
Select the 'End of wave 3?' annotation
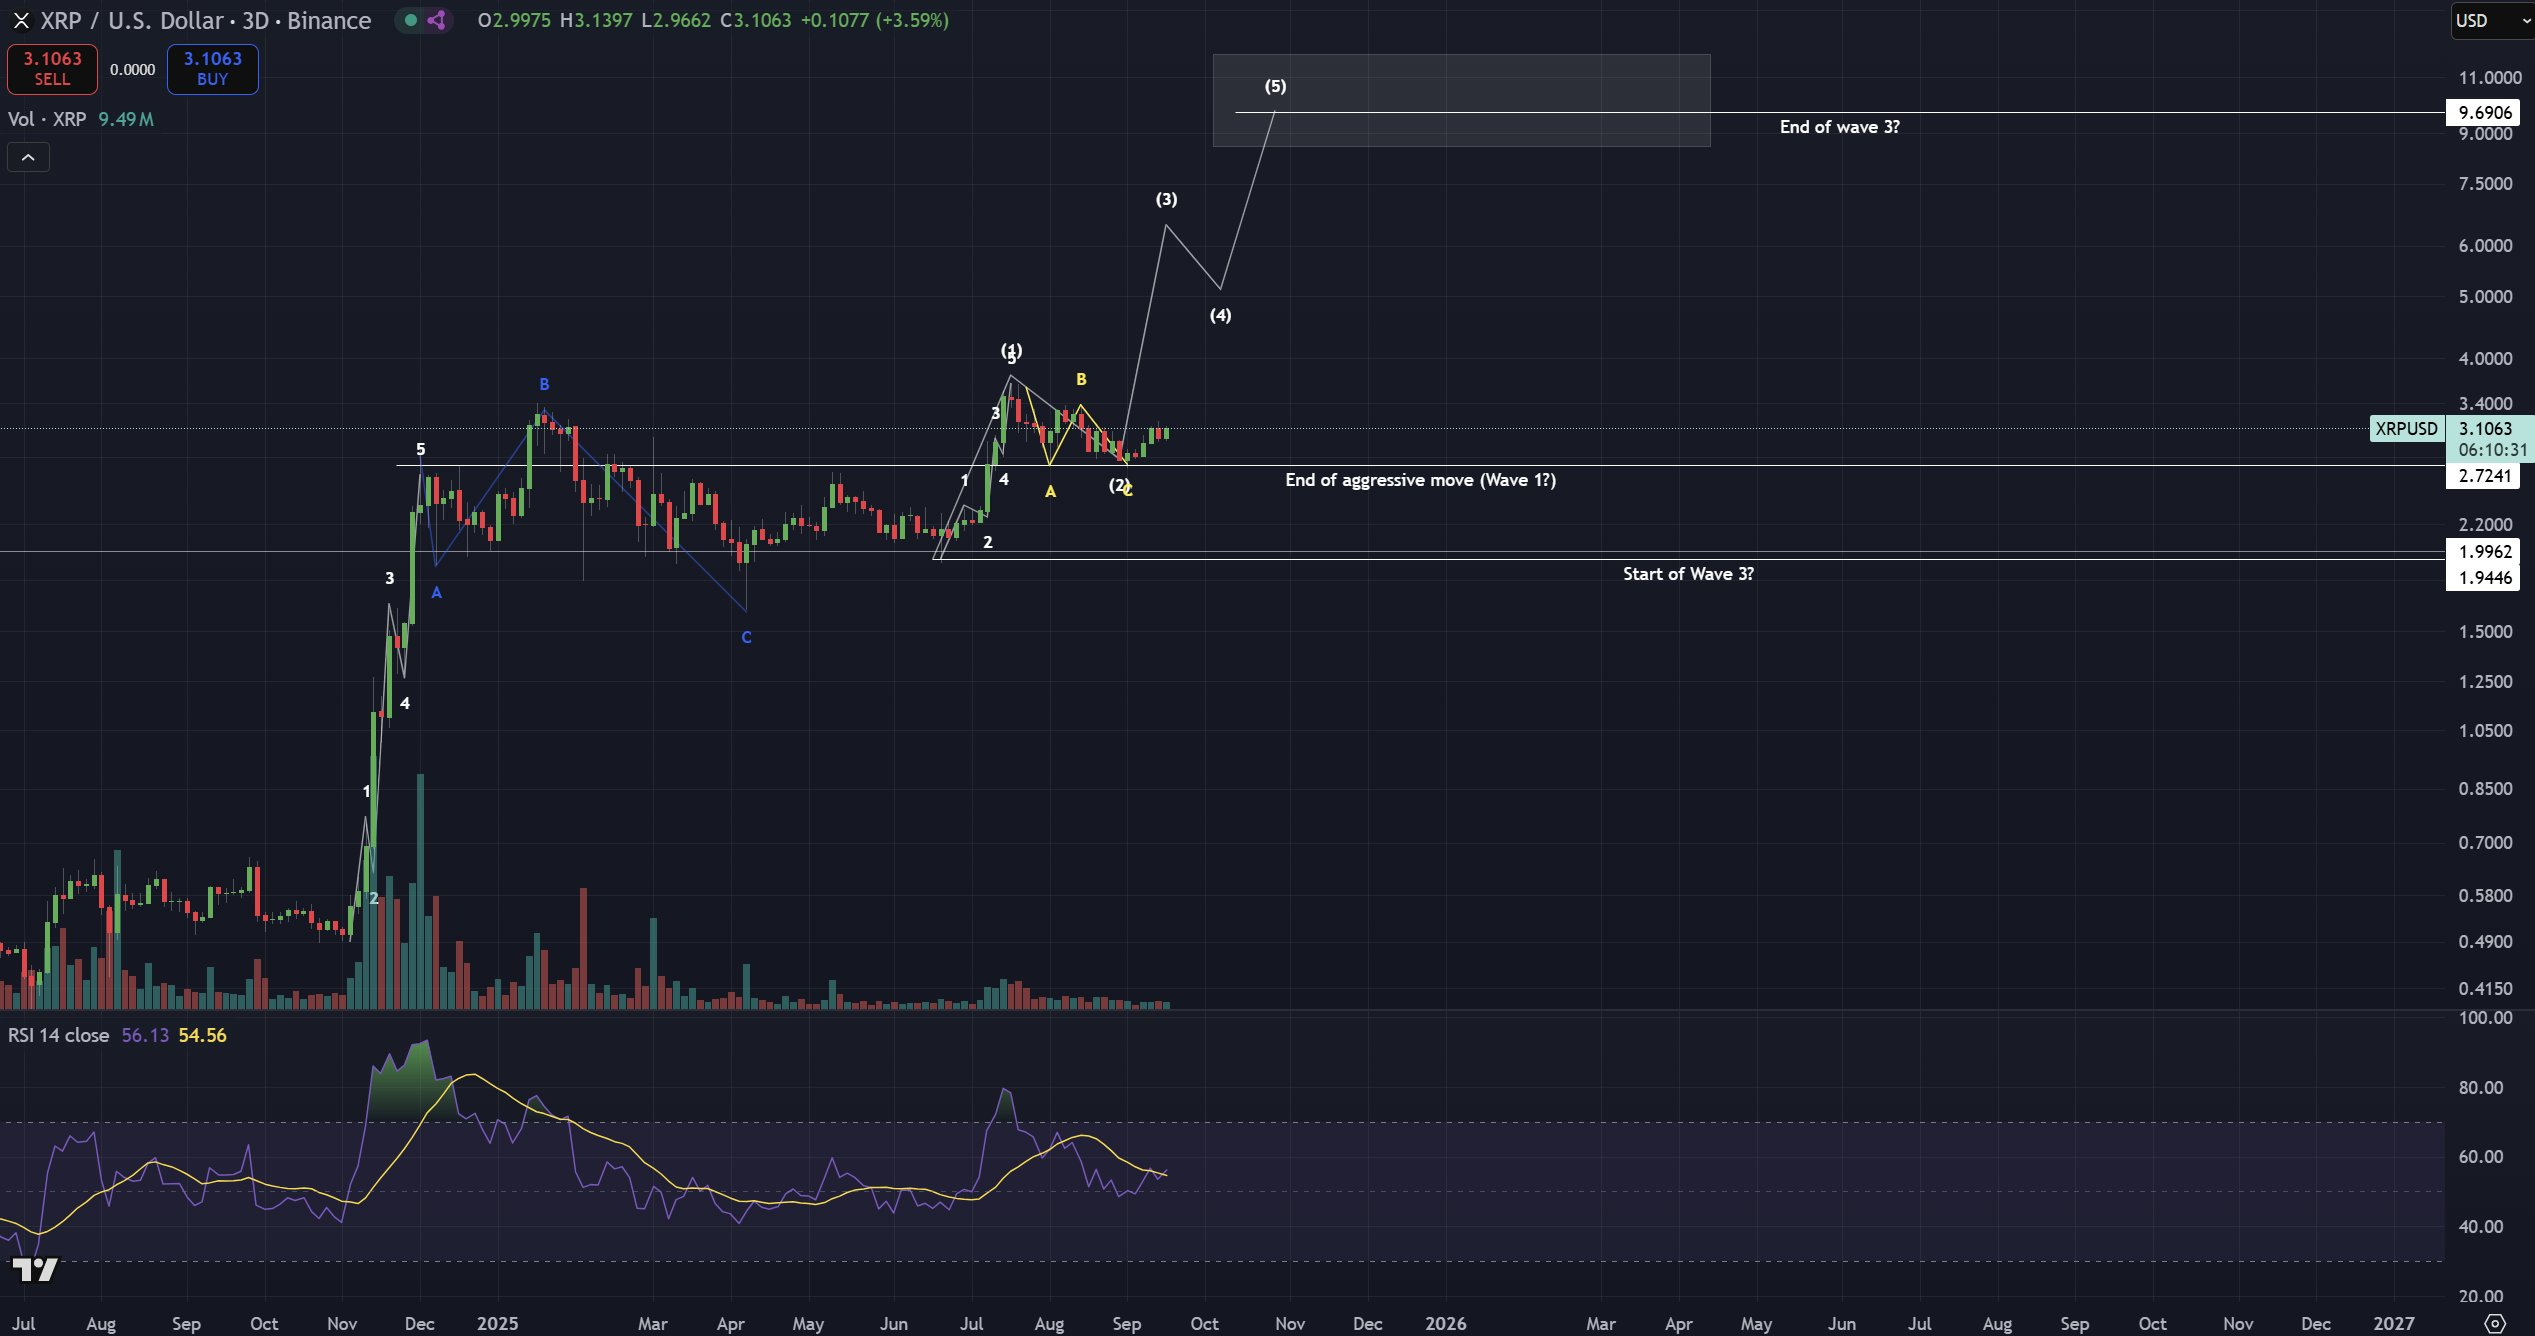(1839, 127)
